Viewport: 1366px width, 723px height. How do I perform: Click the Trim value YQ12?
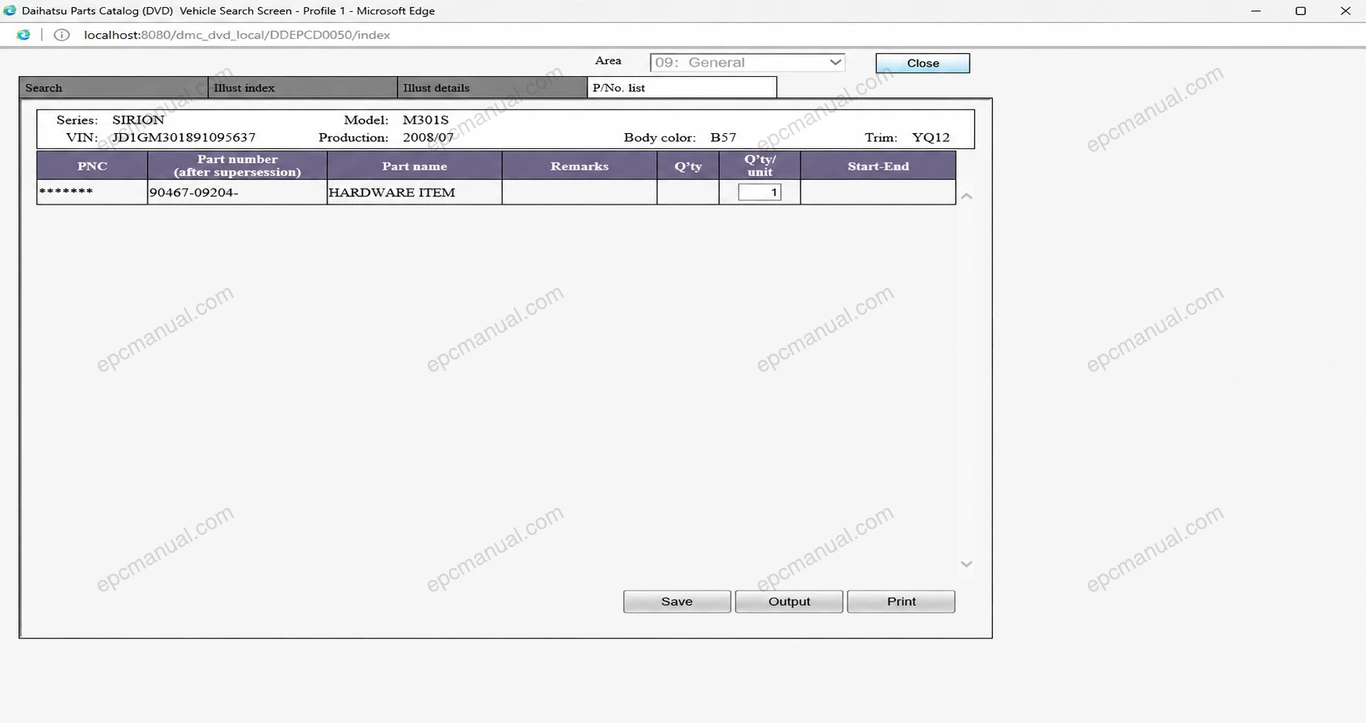click(x=931, y=137)
